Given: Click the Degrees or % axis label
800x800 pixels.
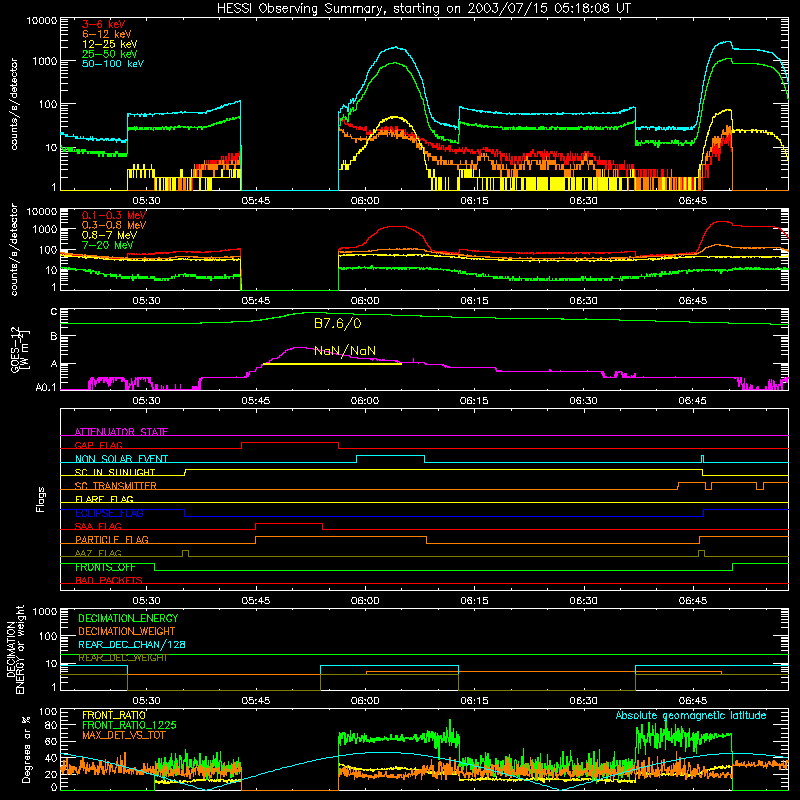Looking at the screenshot, I should (x=26, y=749).
